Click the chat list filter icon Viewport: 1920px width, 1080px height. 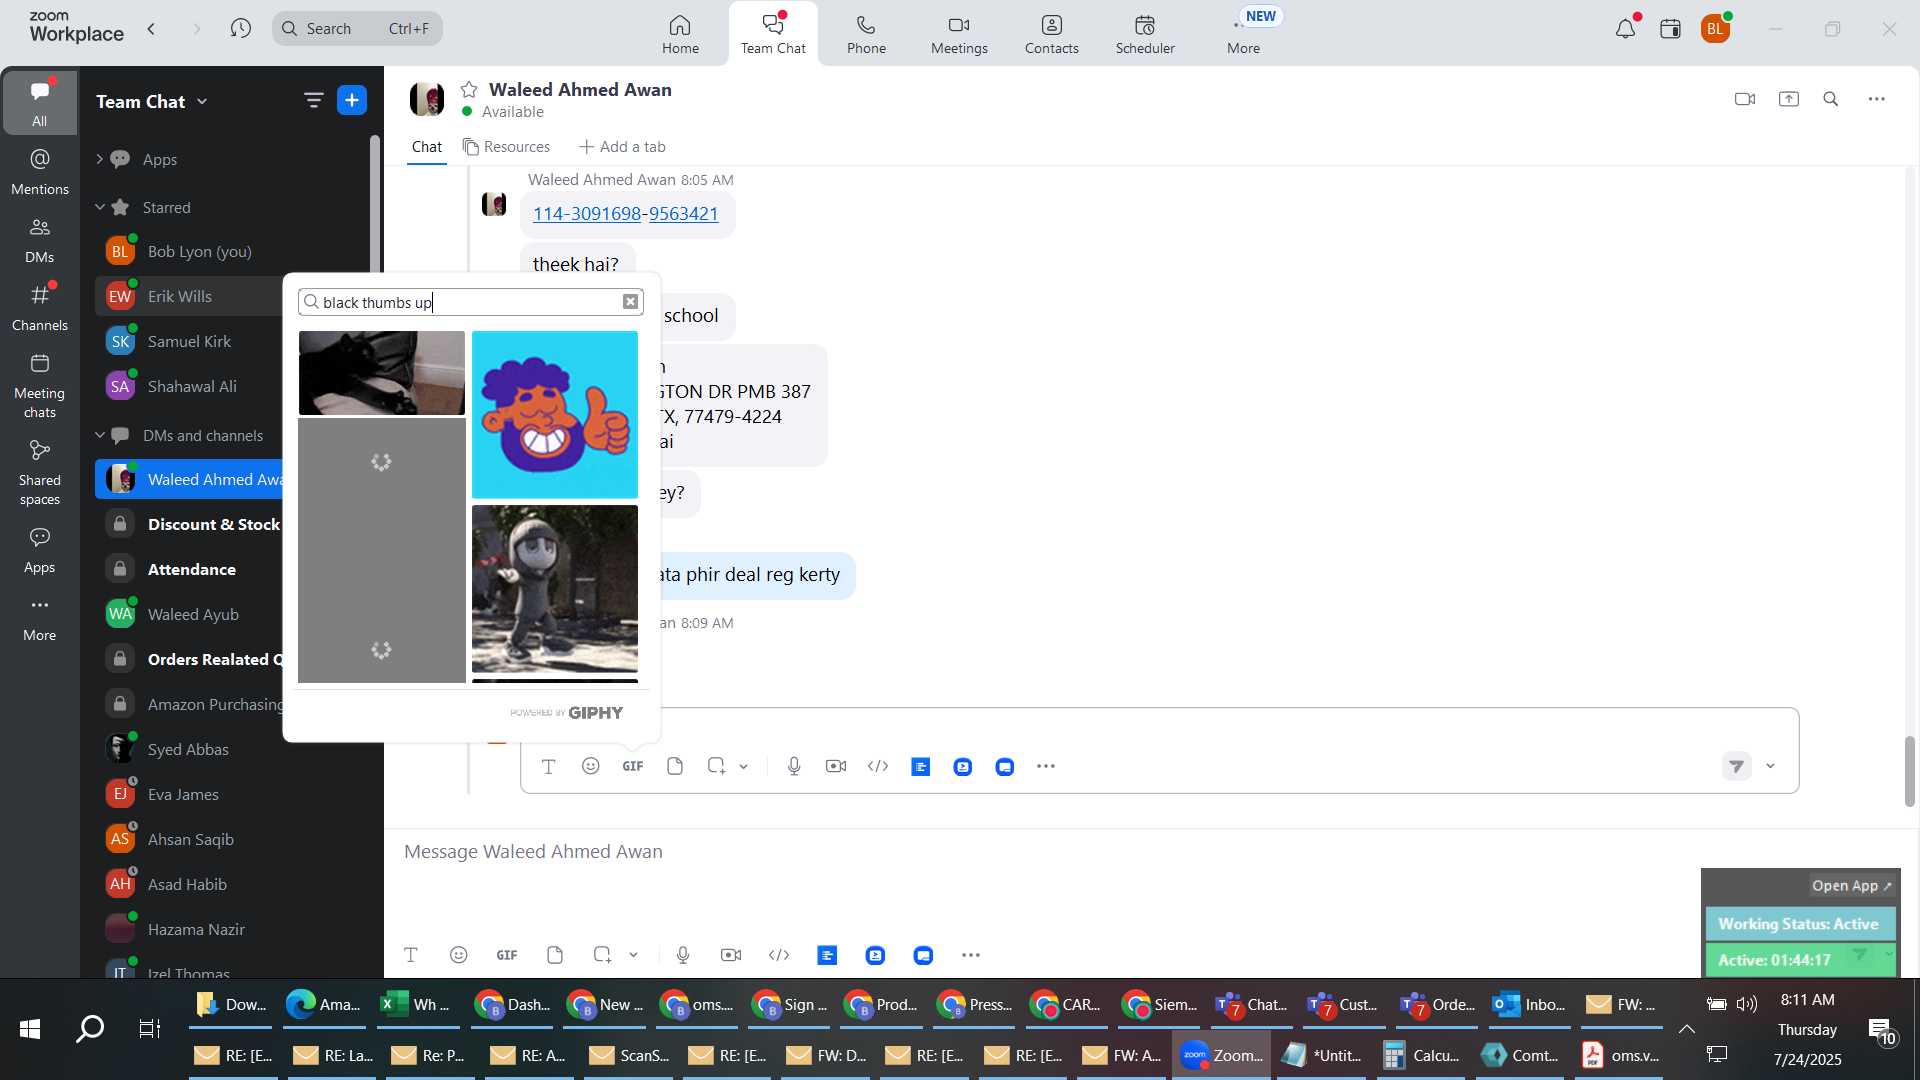(x=313, y=100)
